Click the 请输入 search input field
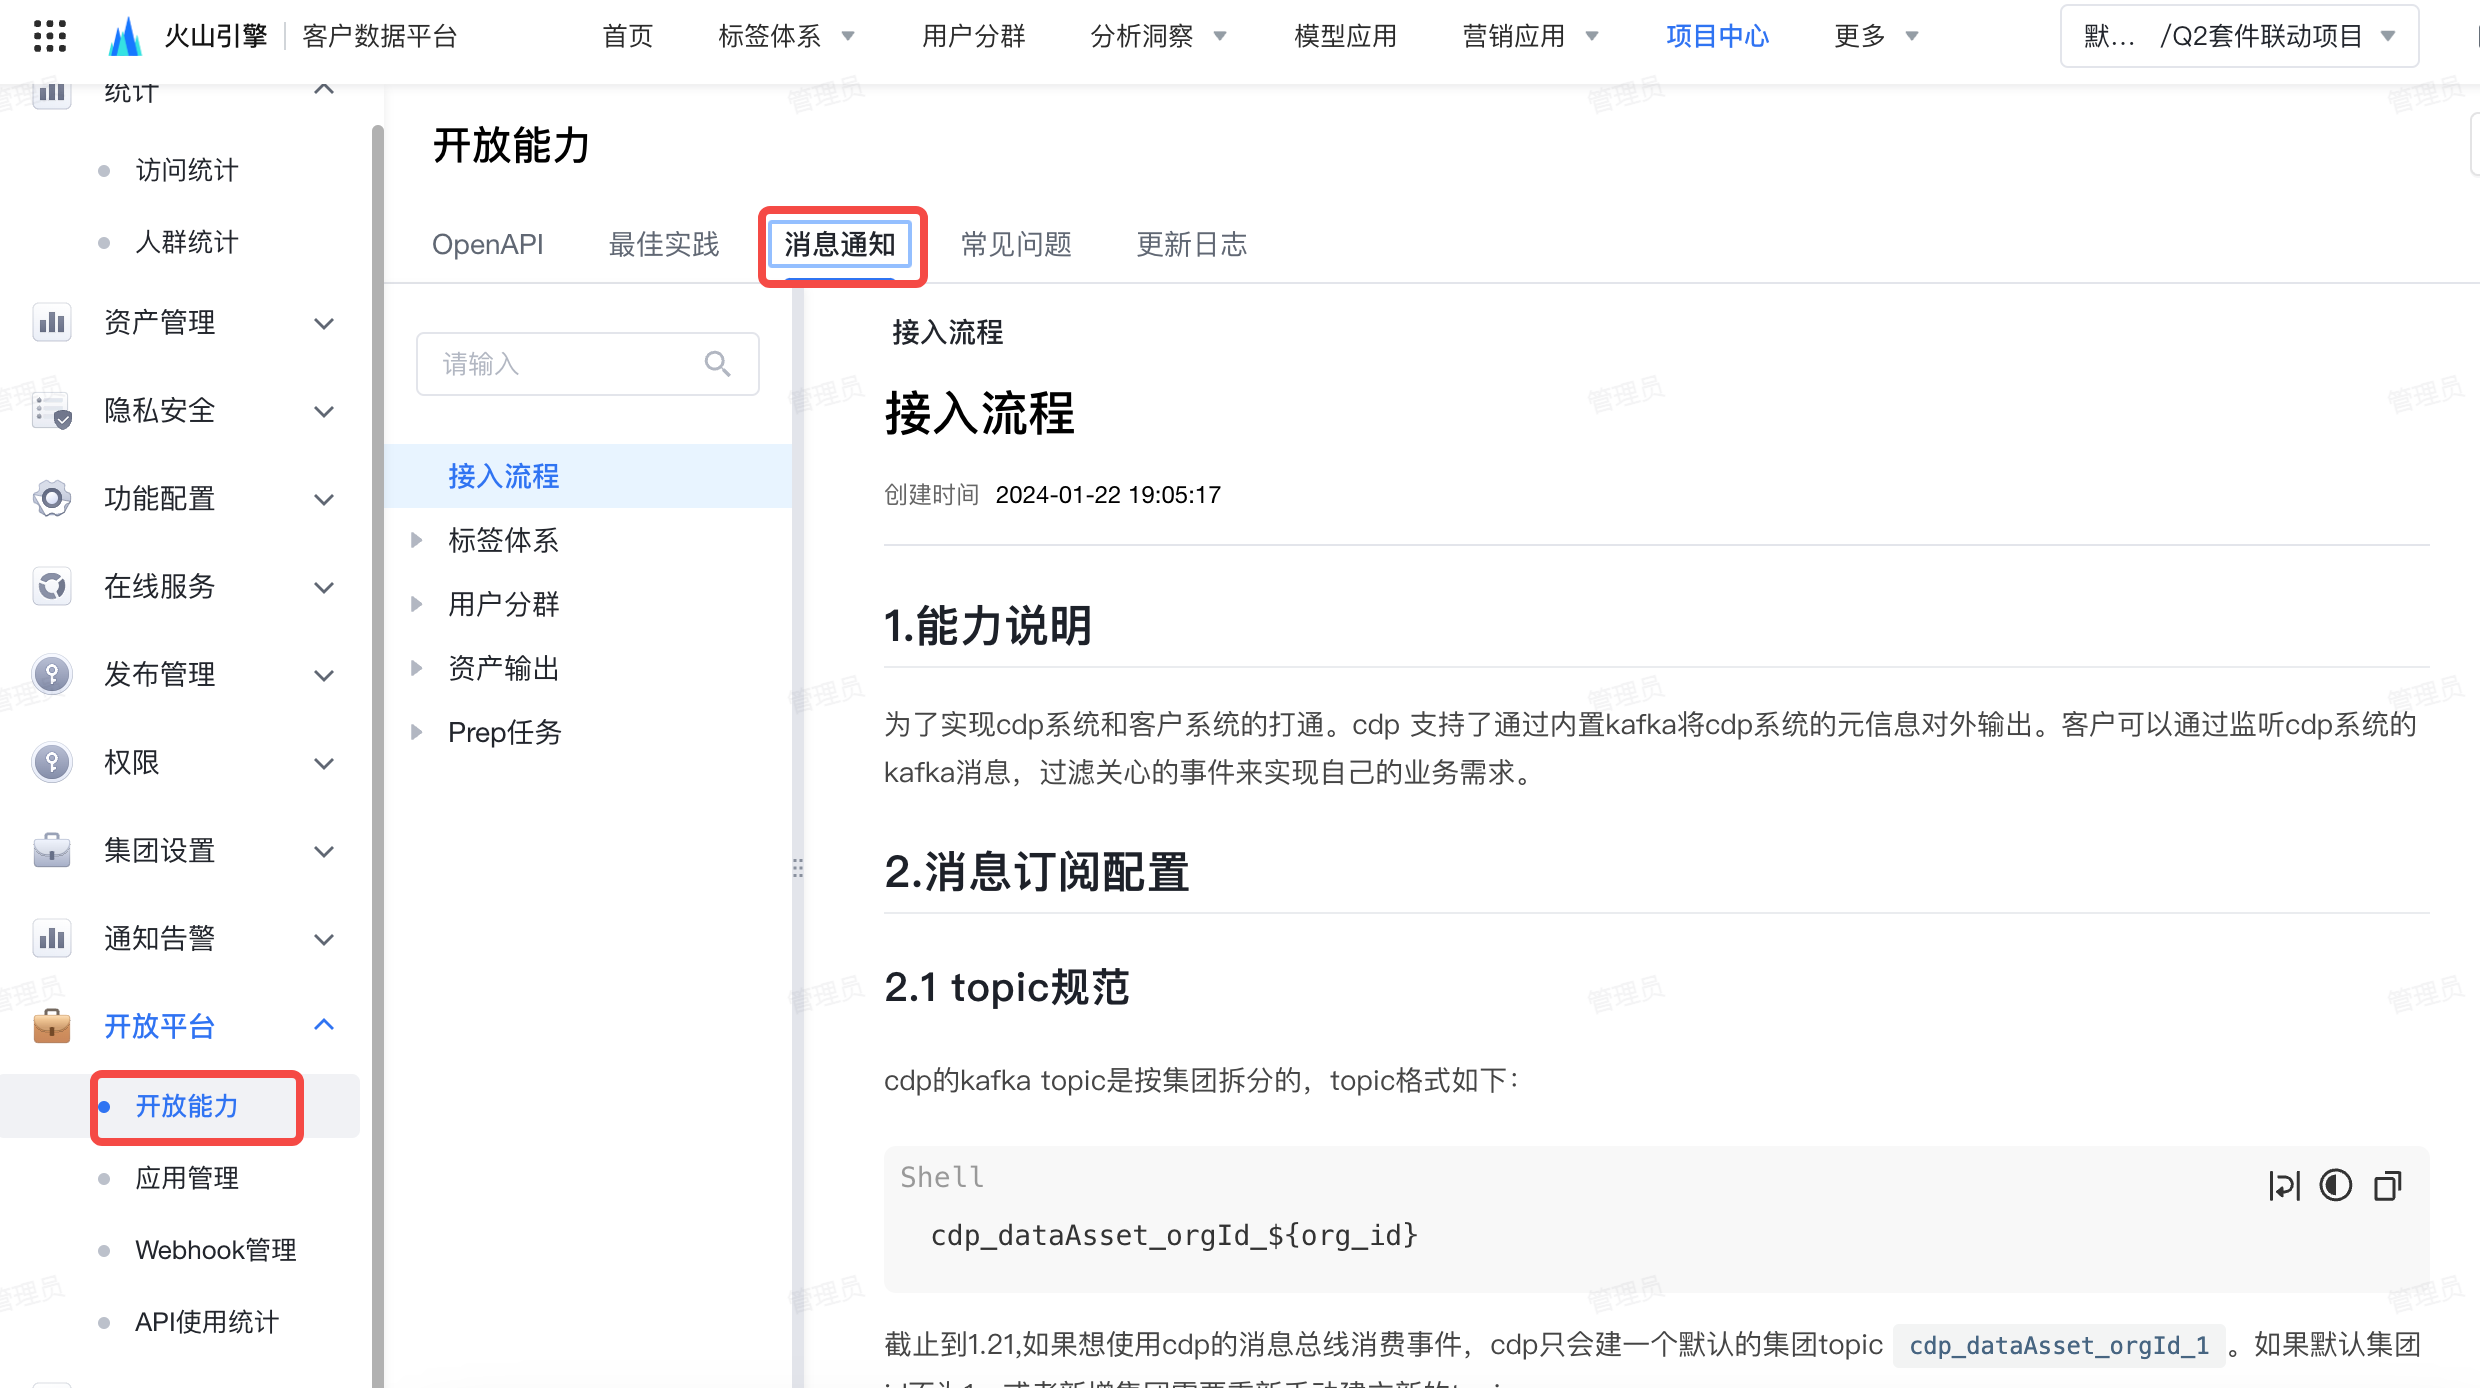2480x1388 pixels. 588,364
